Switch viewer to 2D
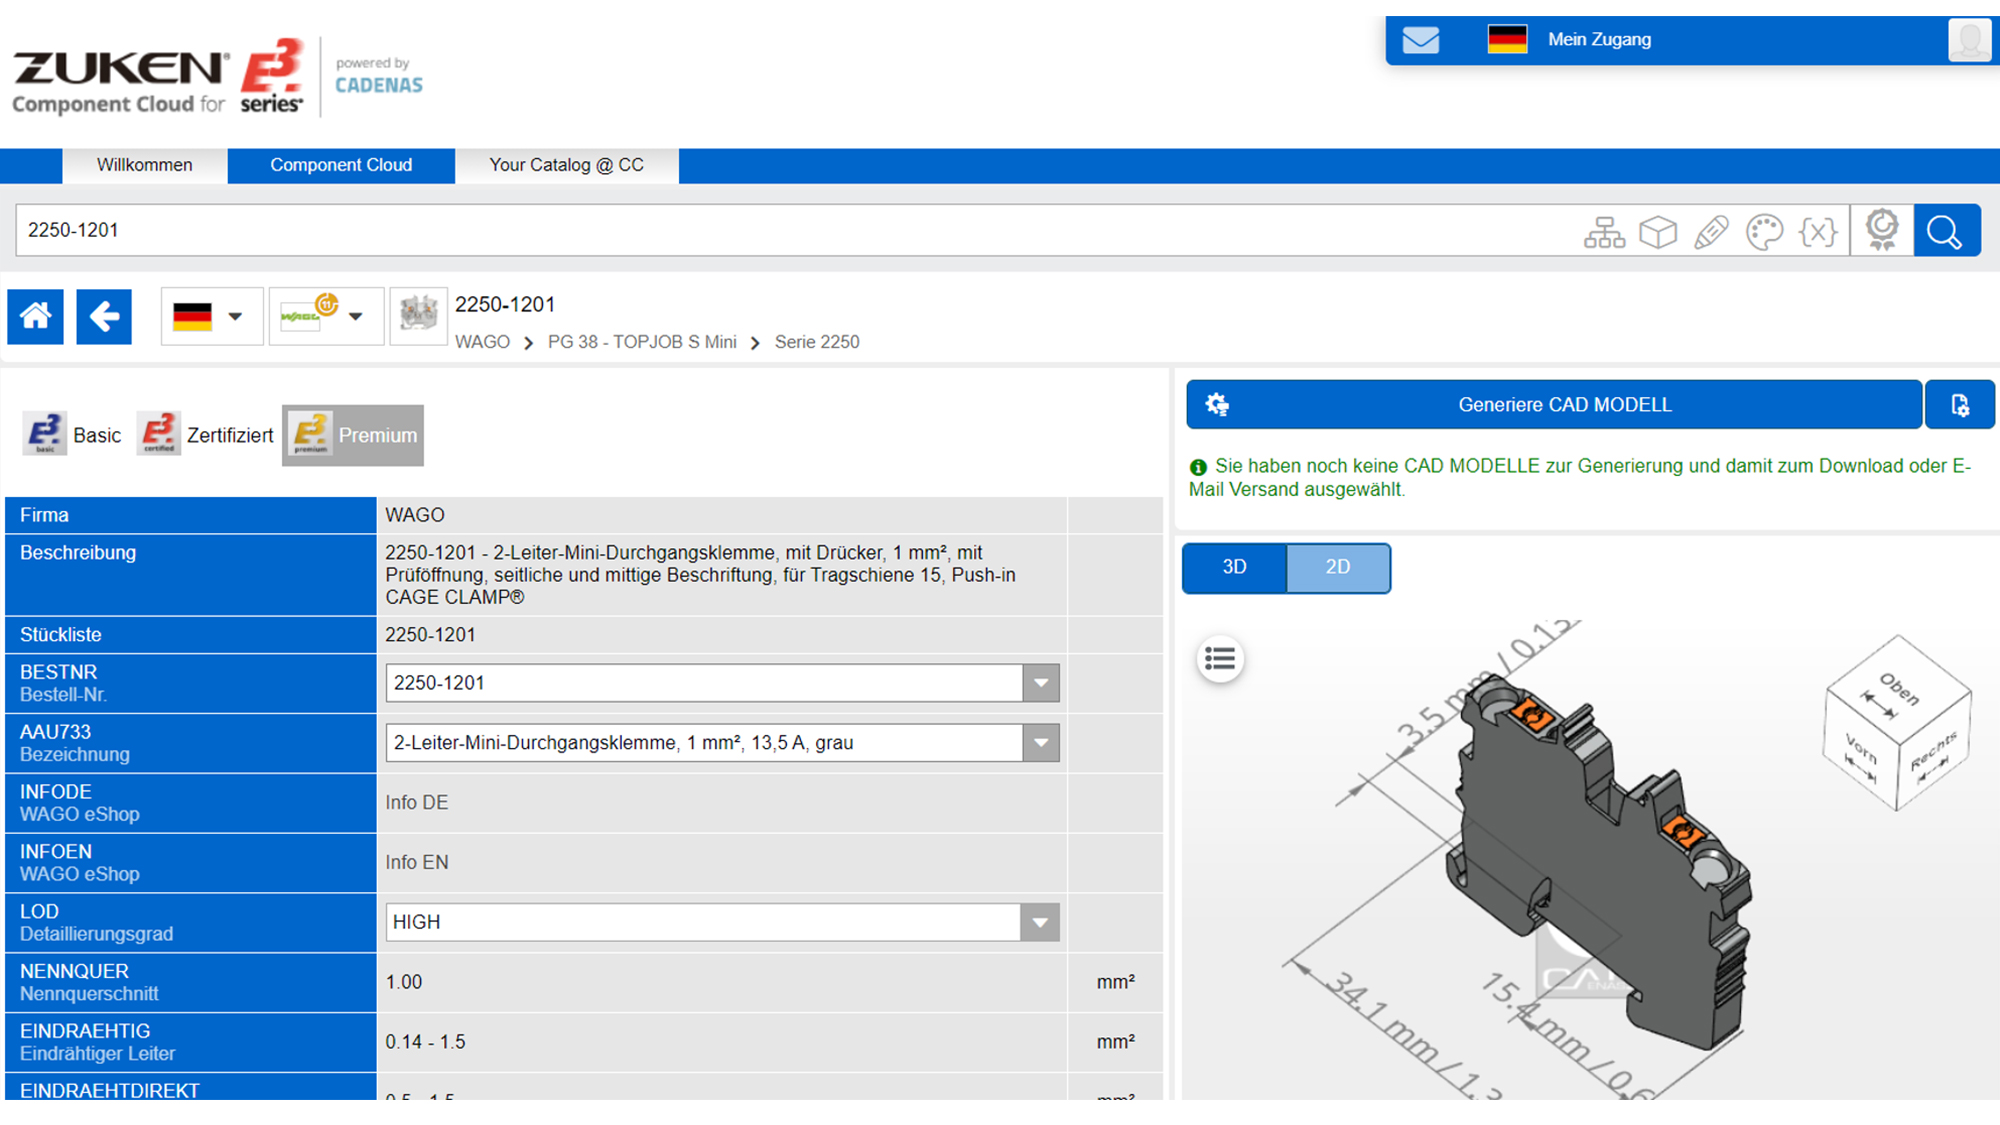Screen dimensions: 2000x1125 point(1338,567)
